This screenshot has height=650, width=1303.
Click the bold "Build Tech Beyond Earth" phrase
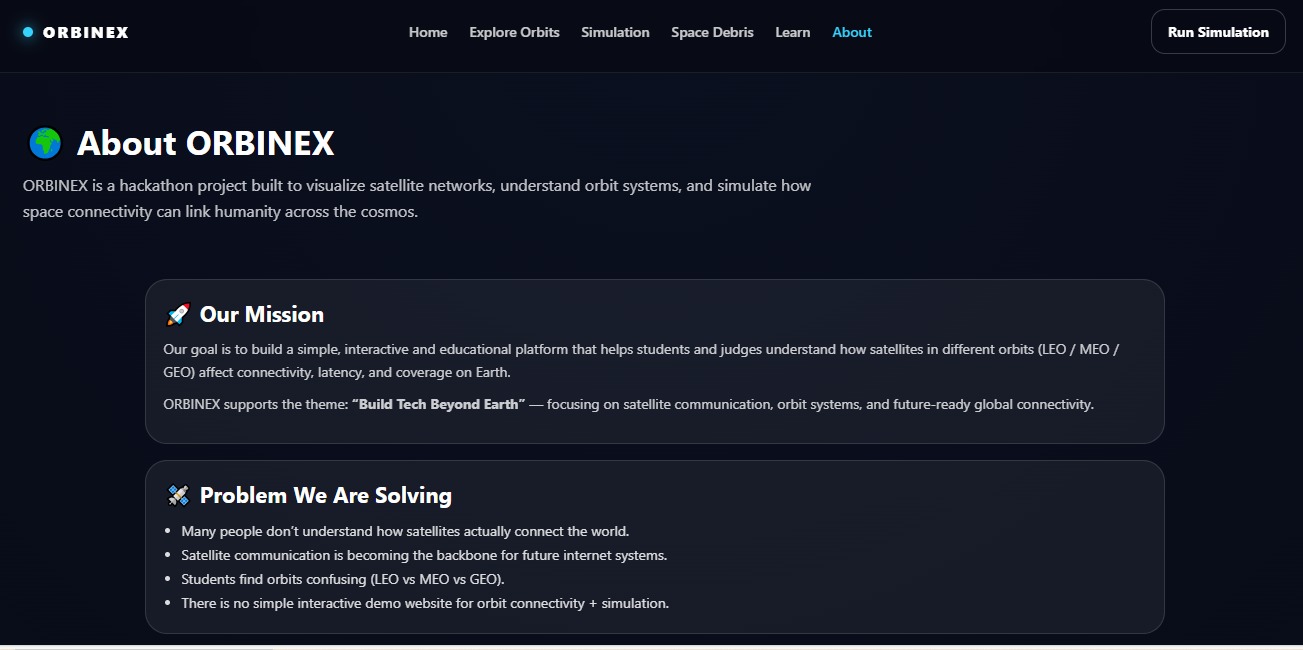438,405
